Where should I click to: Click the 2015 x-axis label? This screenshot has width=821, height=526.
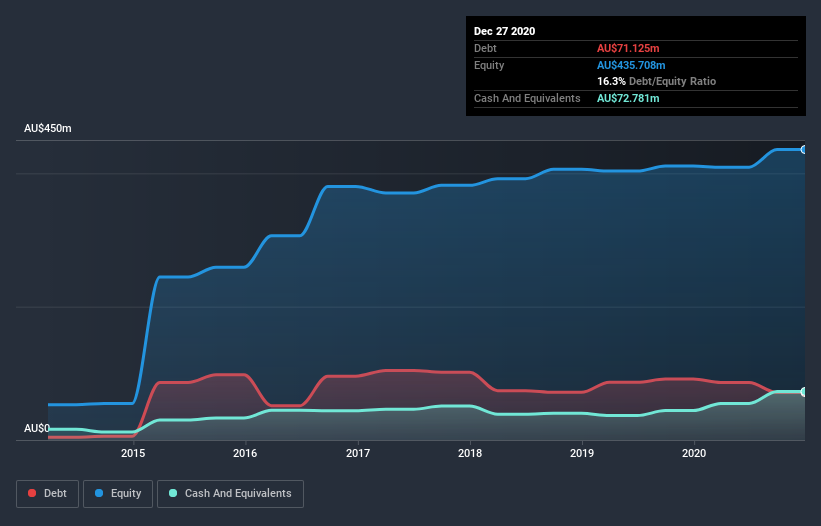[133, 453]
